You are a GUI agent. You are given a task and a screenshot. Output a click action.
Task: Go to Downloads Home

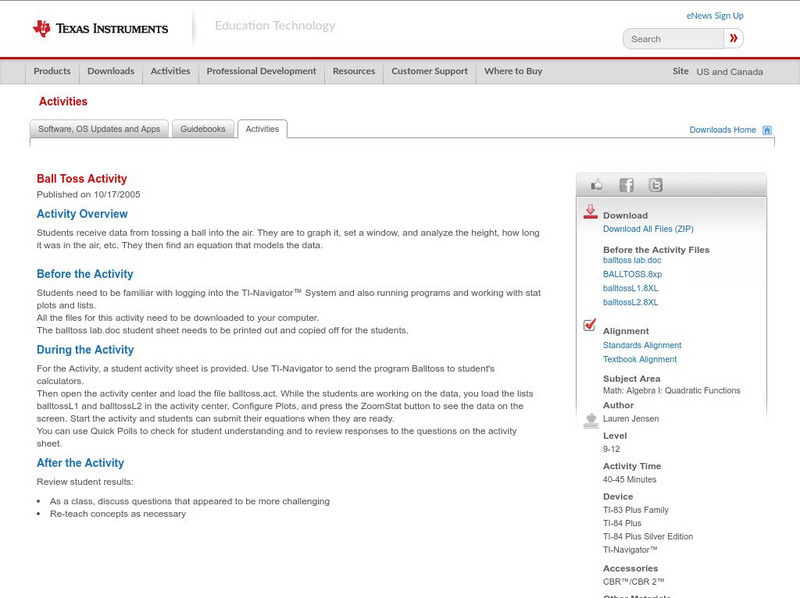click(x=722, y=130)
